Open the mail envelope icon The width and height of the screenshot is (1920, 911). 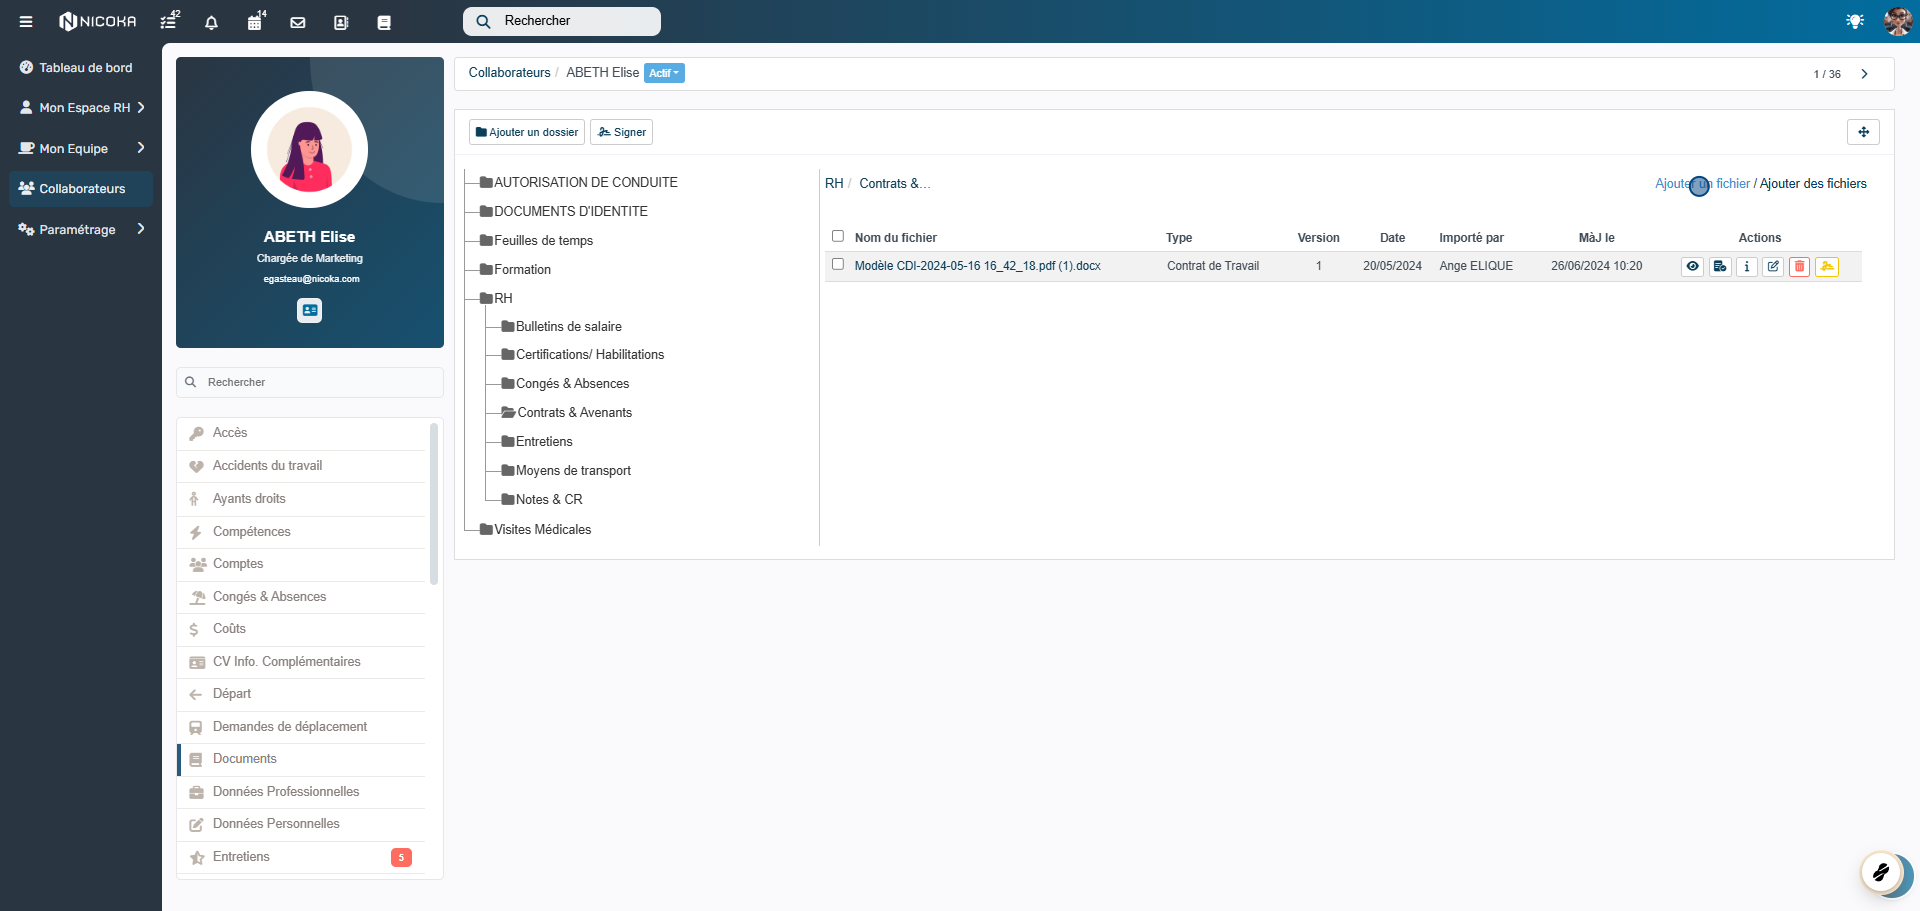coord(298,22)
